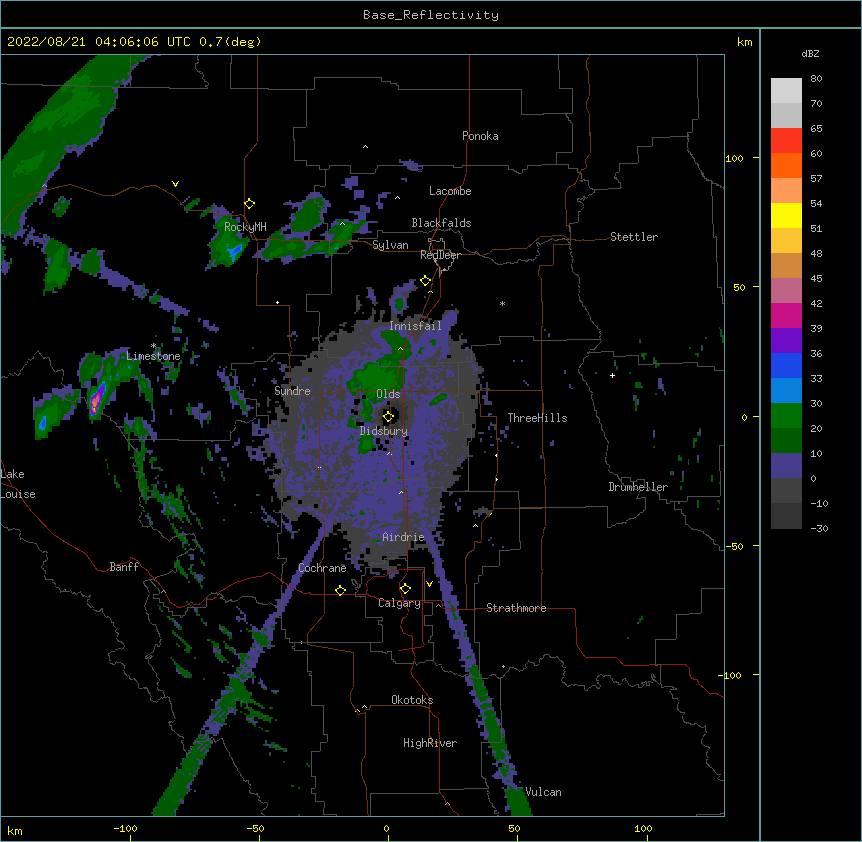Viewport: 862px width, 842px height.
Task: Pick the purple swatch between 39 and 36
Action: pyautogui.click(x=786, y=341)
